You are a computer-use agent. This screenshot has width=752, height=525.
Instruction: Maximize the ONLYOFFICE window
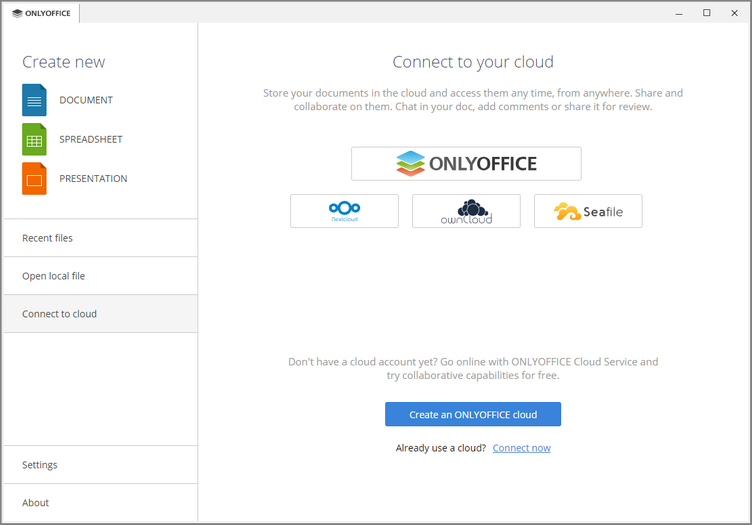(707, 13)
